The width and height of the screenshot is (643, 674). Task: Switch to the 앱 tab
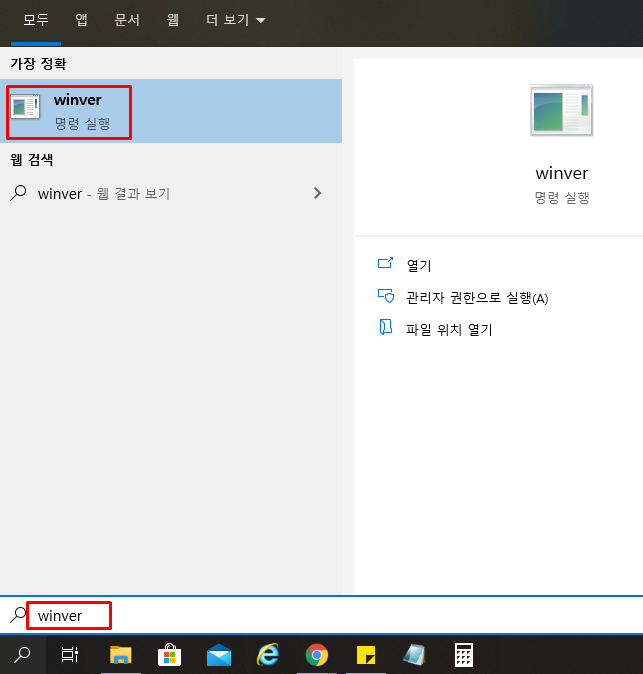(x=81, y=20)
